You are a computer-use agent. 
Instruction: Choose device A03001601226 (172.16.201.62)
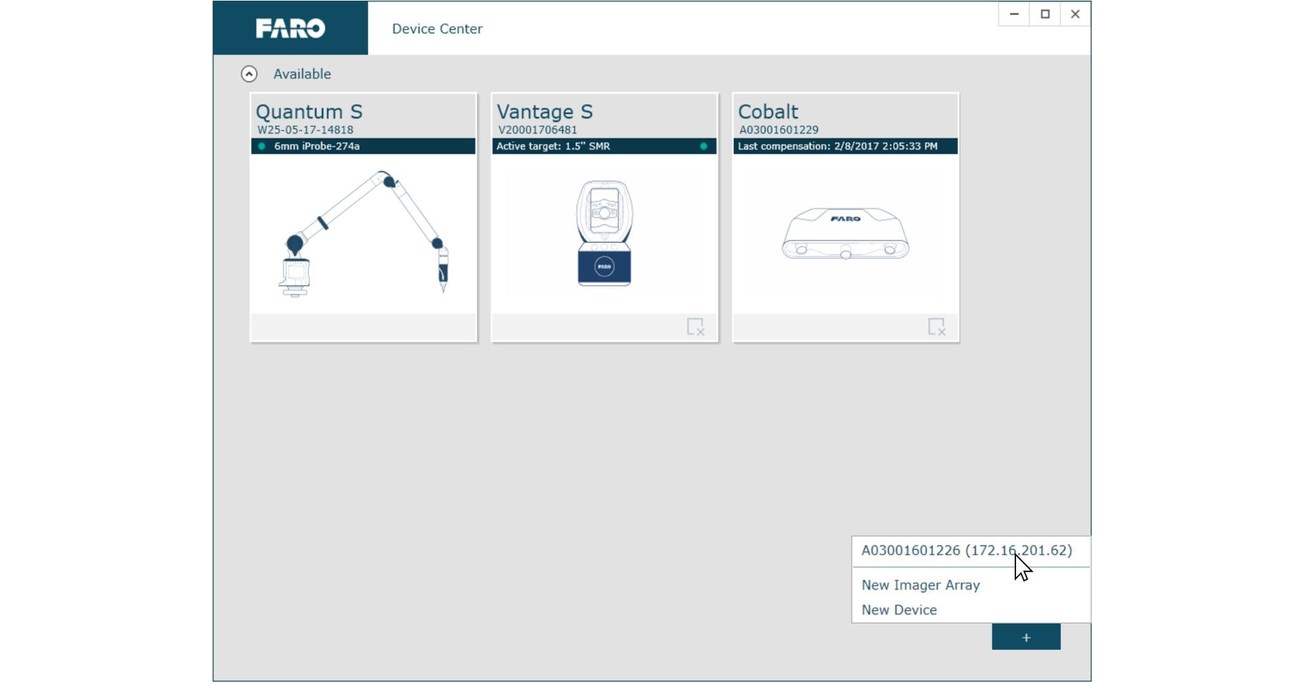pos(965,550)
